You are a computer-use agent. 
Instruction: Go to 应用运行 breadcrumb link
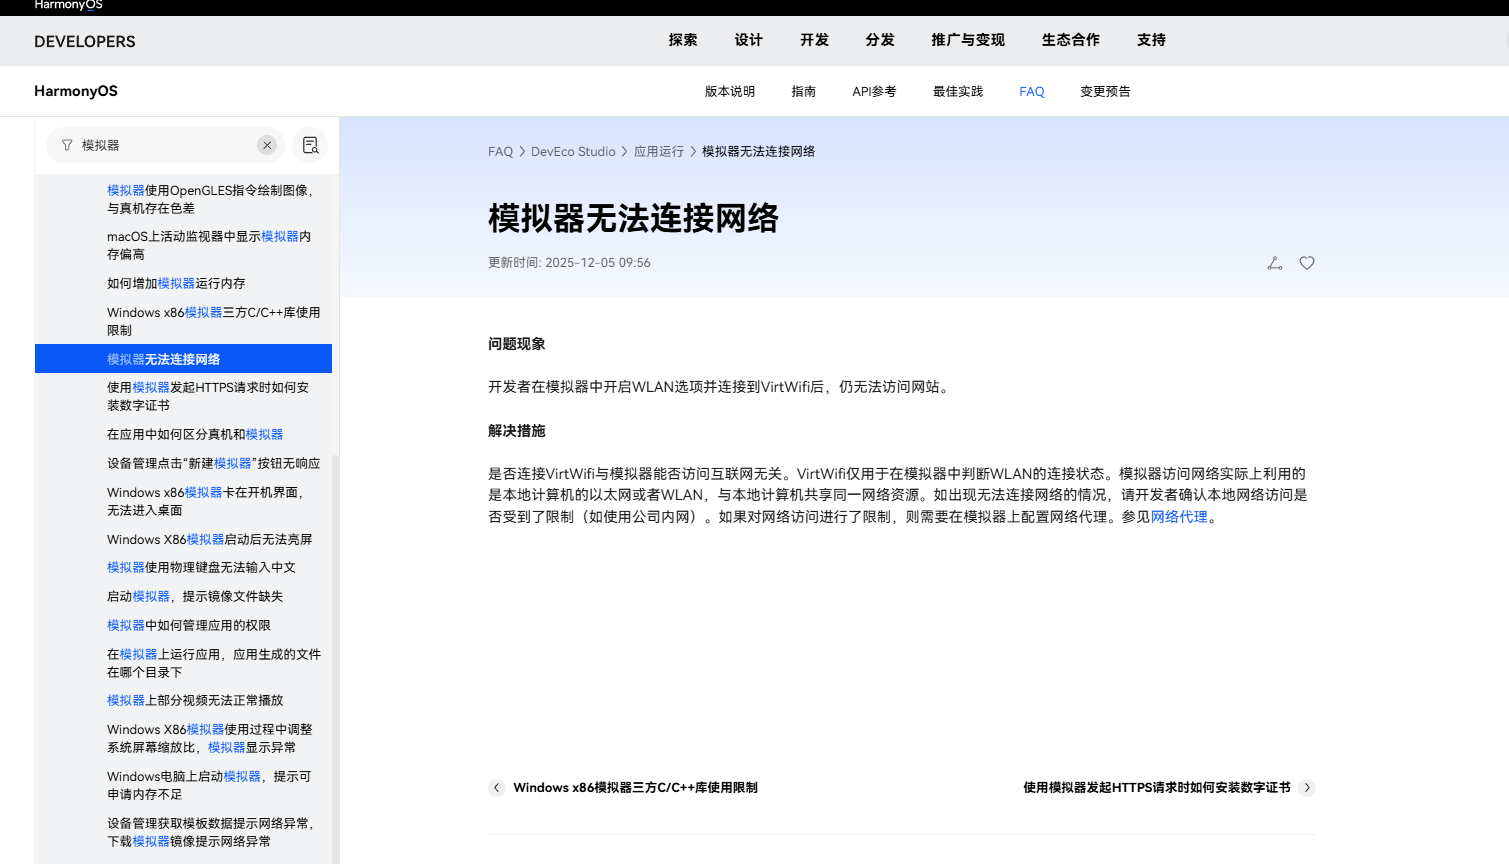[x=659, y=152]
